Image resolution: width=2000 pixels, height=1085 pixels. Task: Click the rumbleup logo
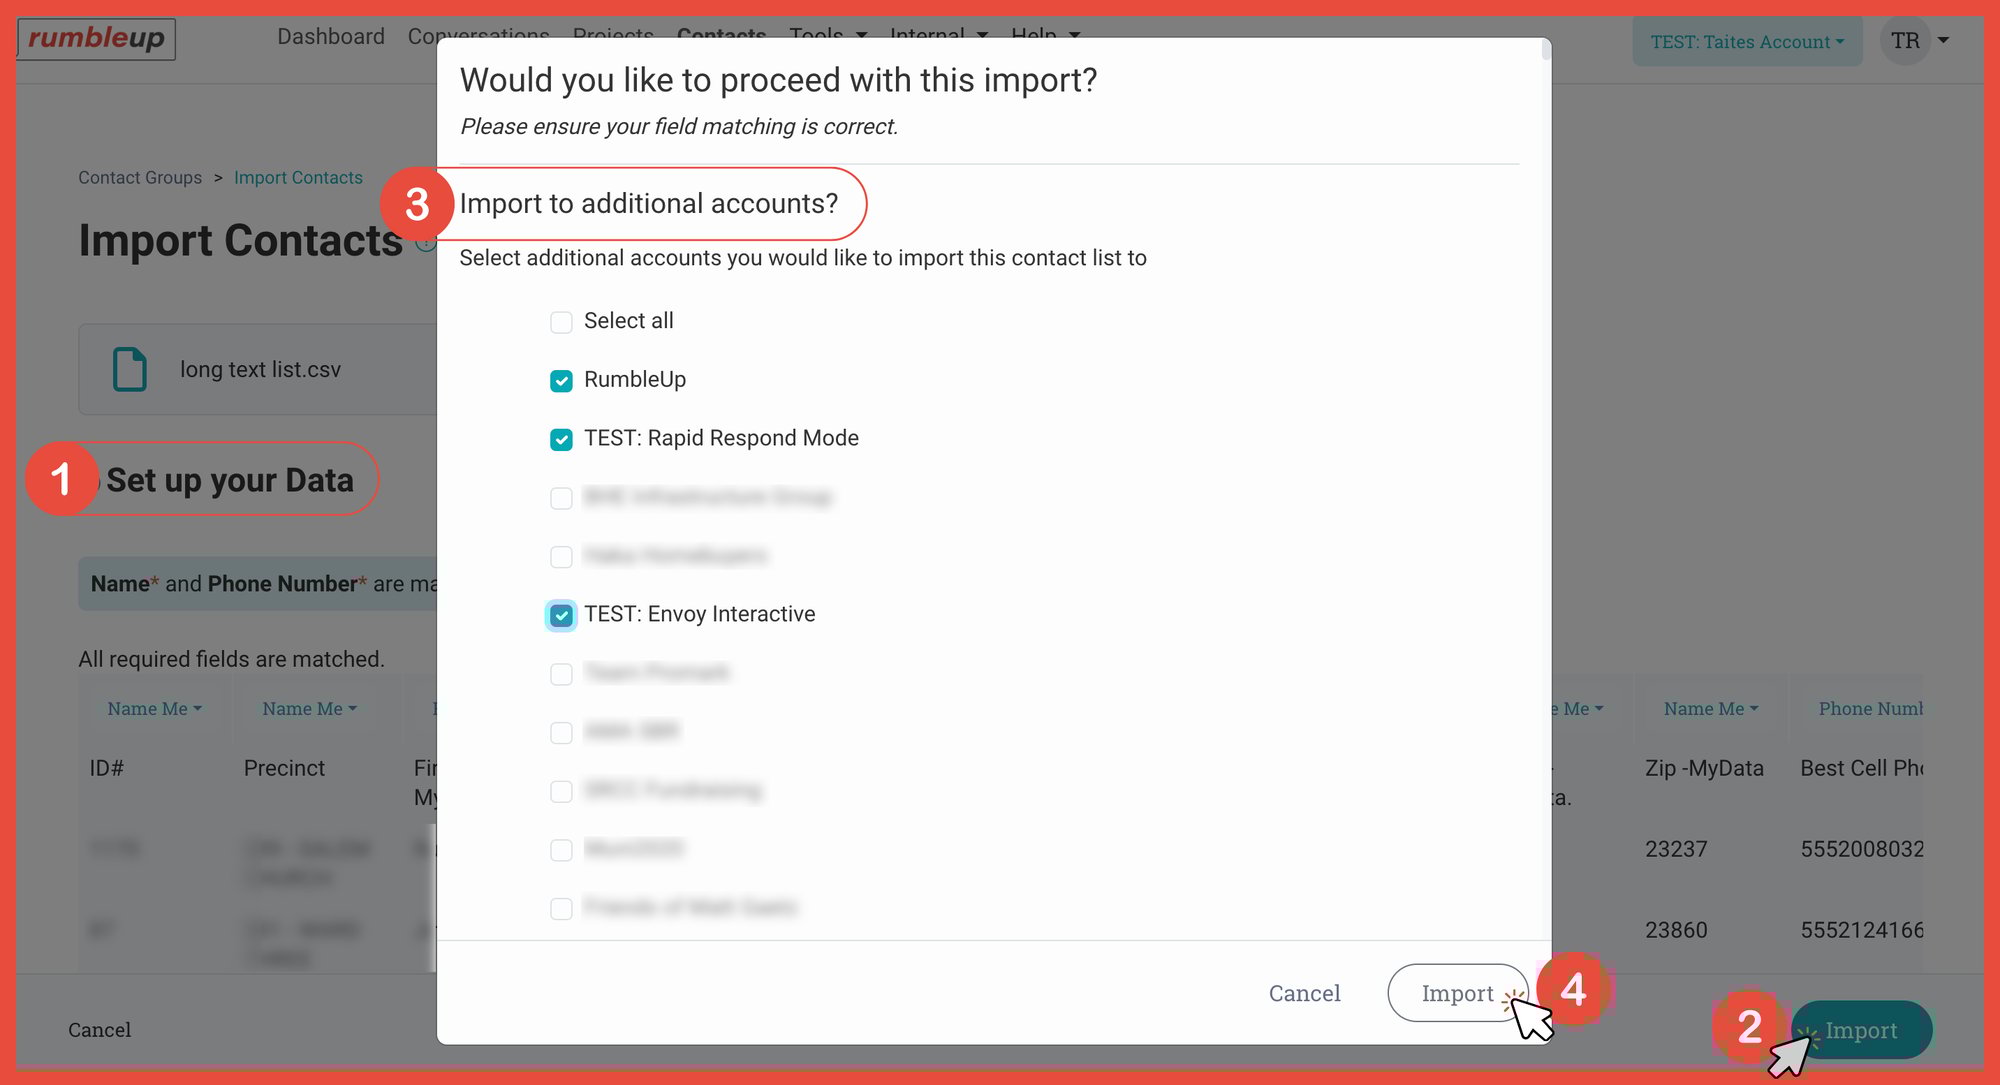pyautogui.click(x=95, y=39)
